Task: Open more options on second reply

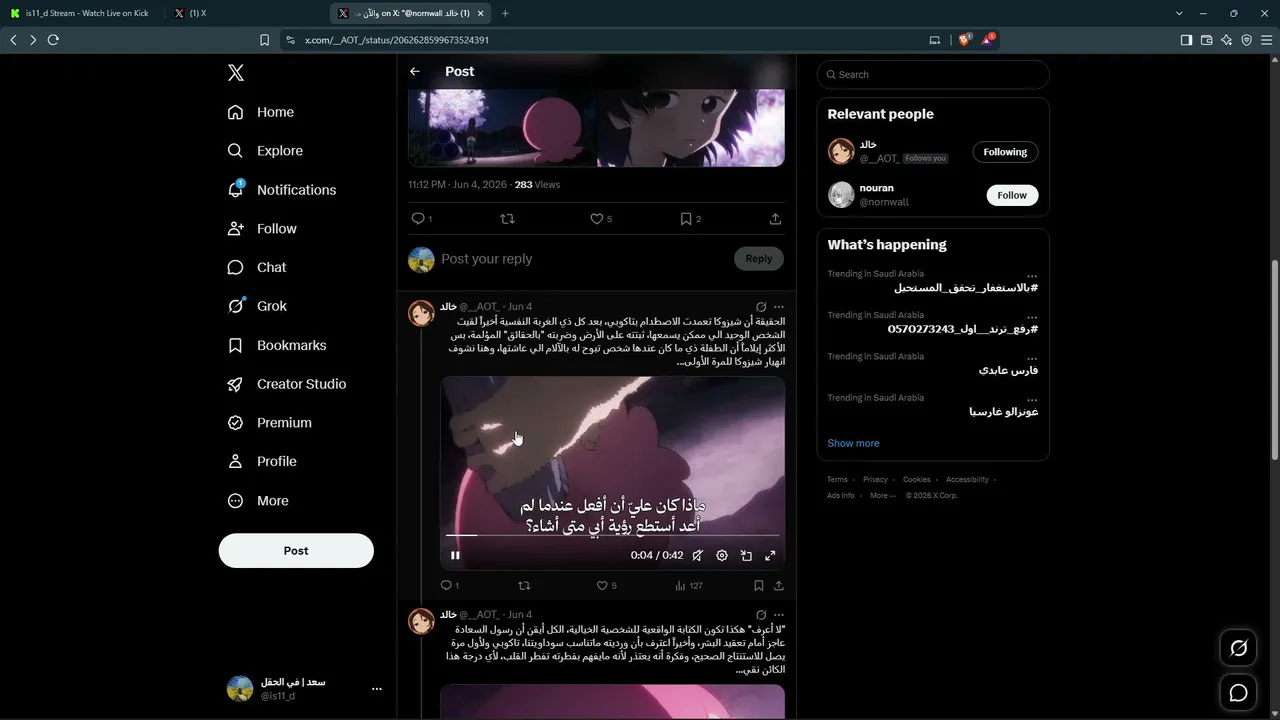Action: [779, 615]
